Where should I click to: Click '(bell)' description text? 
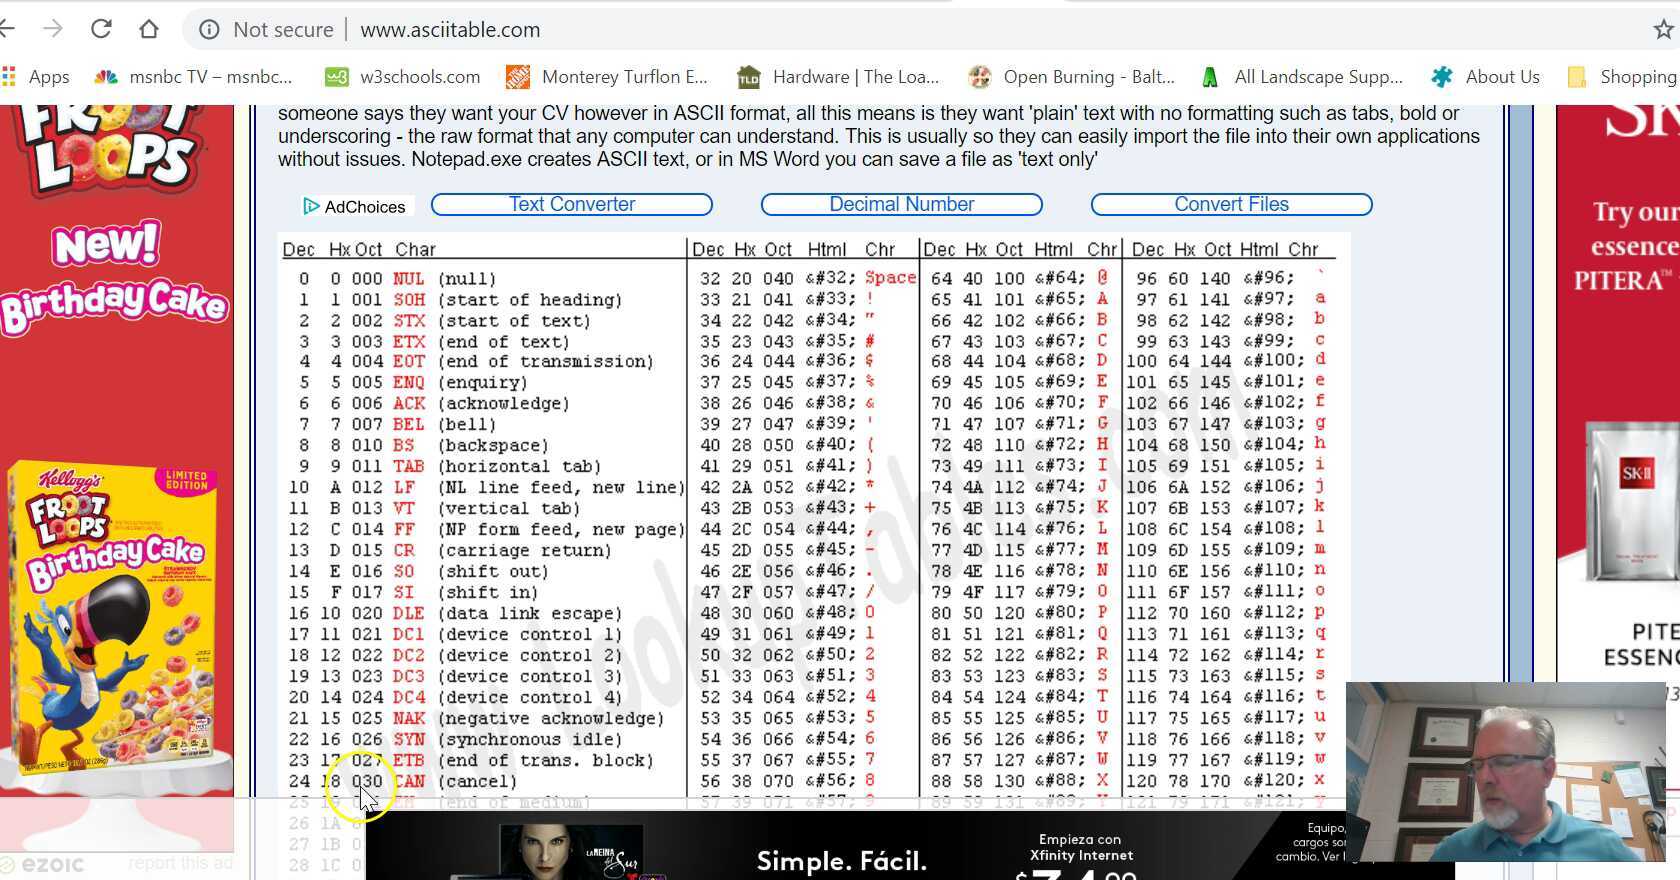pyautogui.click(x=467, y=425)
